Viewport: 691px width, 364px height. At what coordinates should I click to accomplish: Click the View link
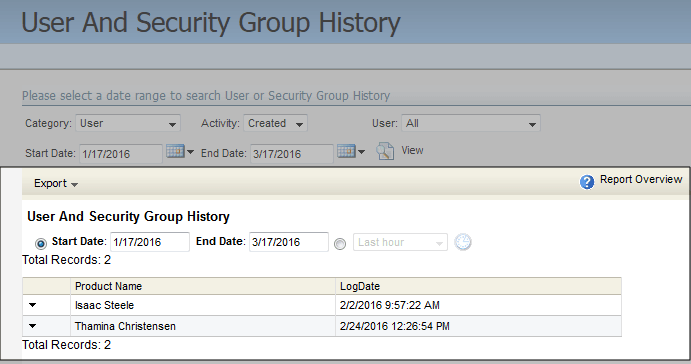pyautogui.click(x=412, y=150)
